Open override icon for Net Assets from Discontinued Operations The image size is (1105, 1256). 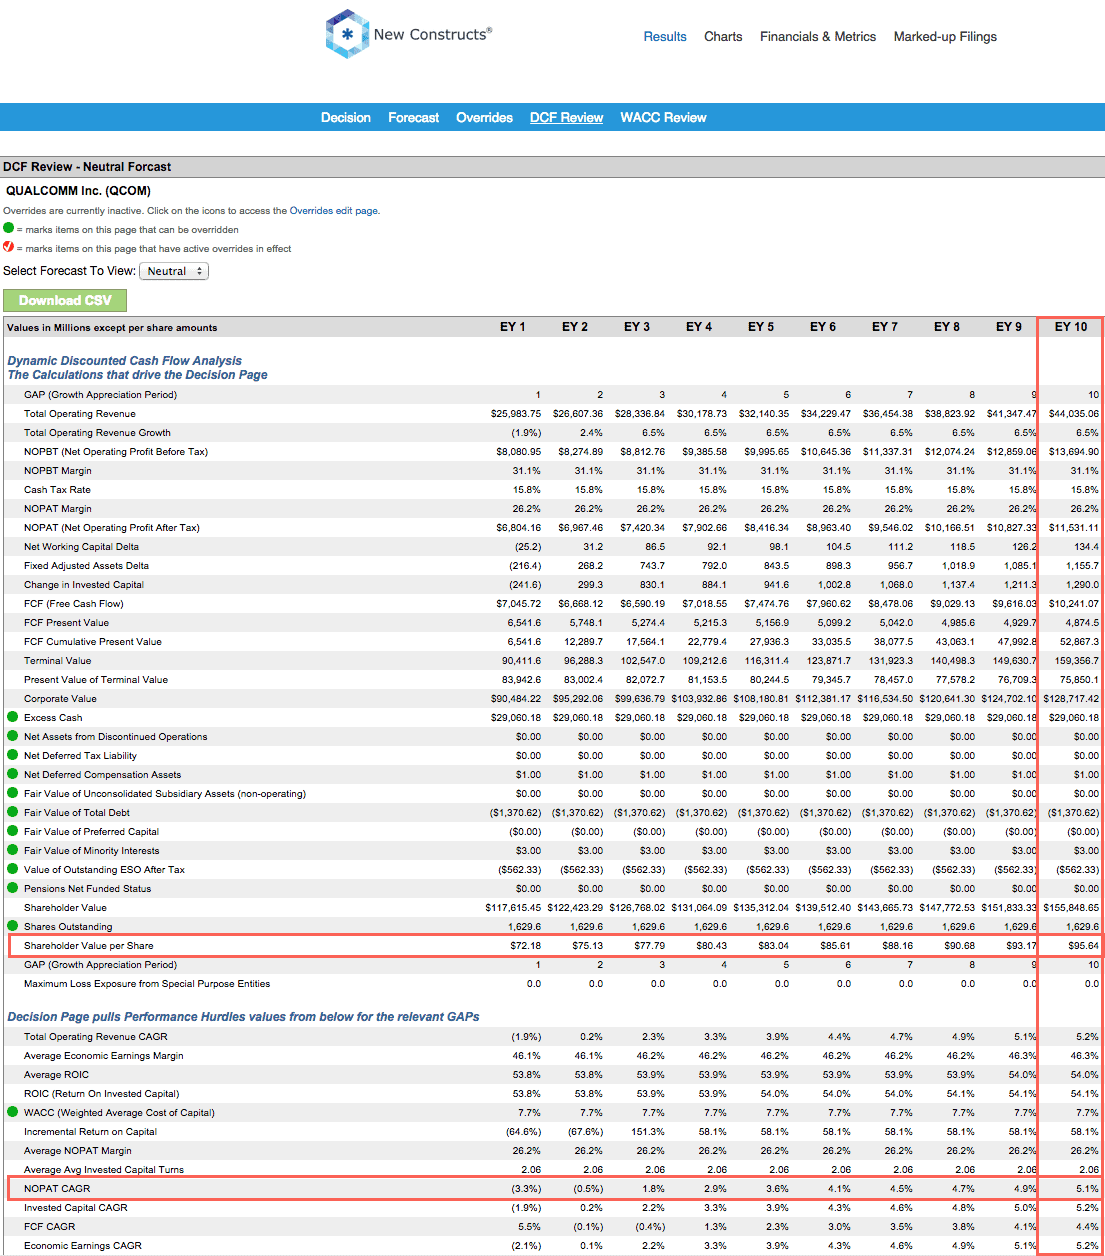pos(13,736)
